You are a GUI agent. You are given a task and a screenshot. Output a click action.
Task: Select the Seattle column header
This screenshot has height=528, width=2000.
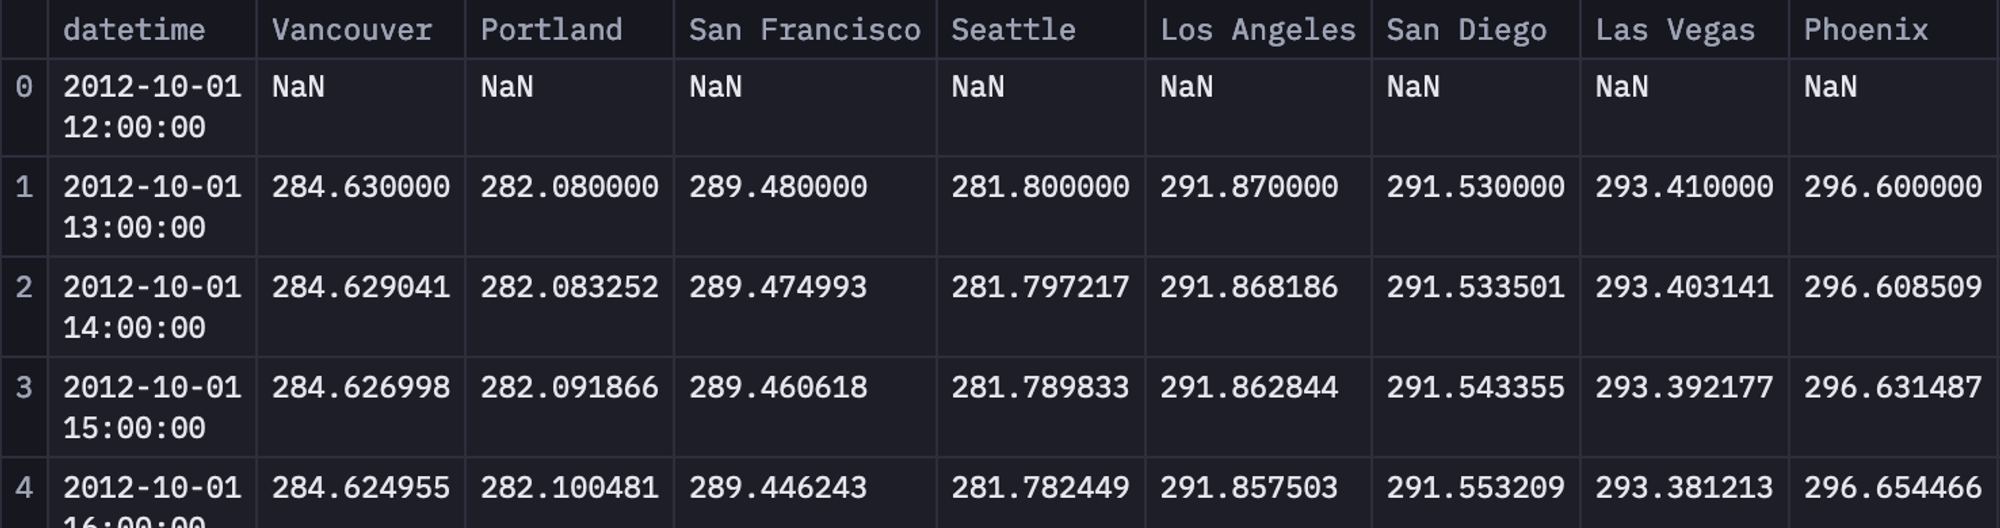tap(1013, 30)
